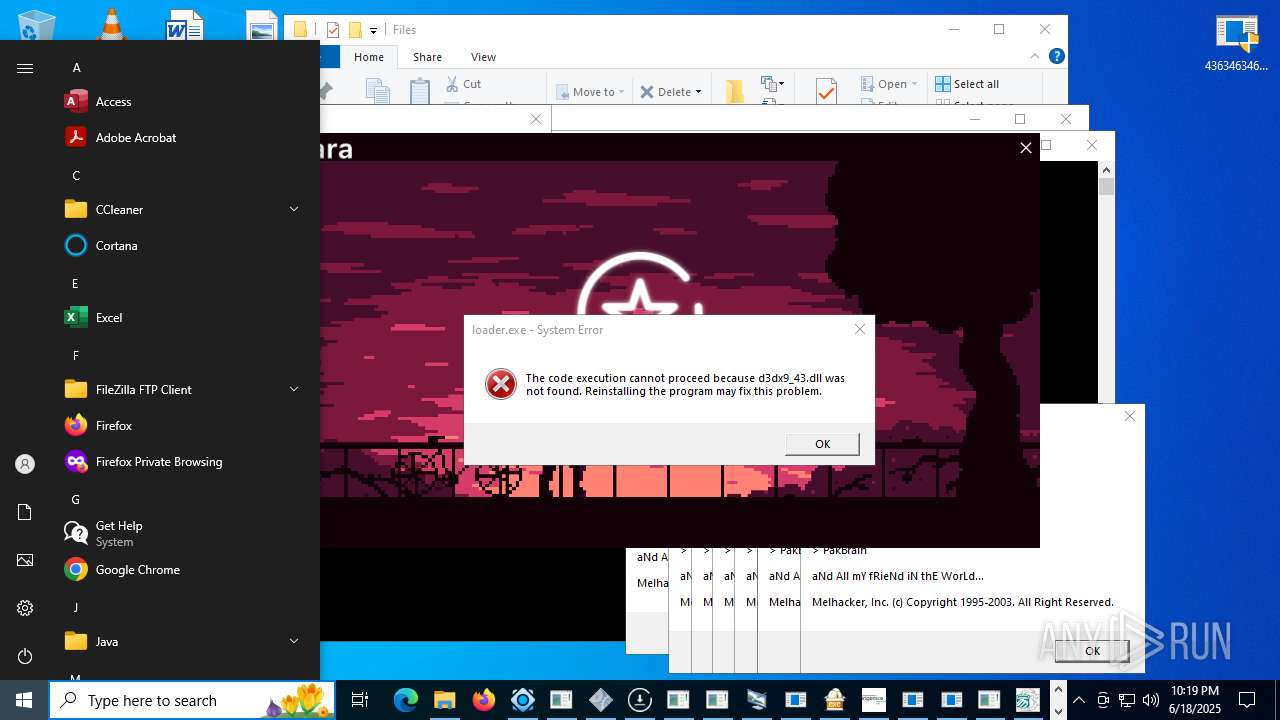This screenshot has width=1280, height=720.
Task: Switch to the Home ribbon tab in Files
Action: [368, 57]
